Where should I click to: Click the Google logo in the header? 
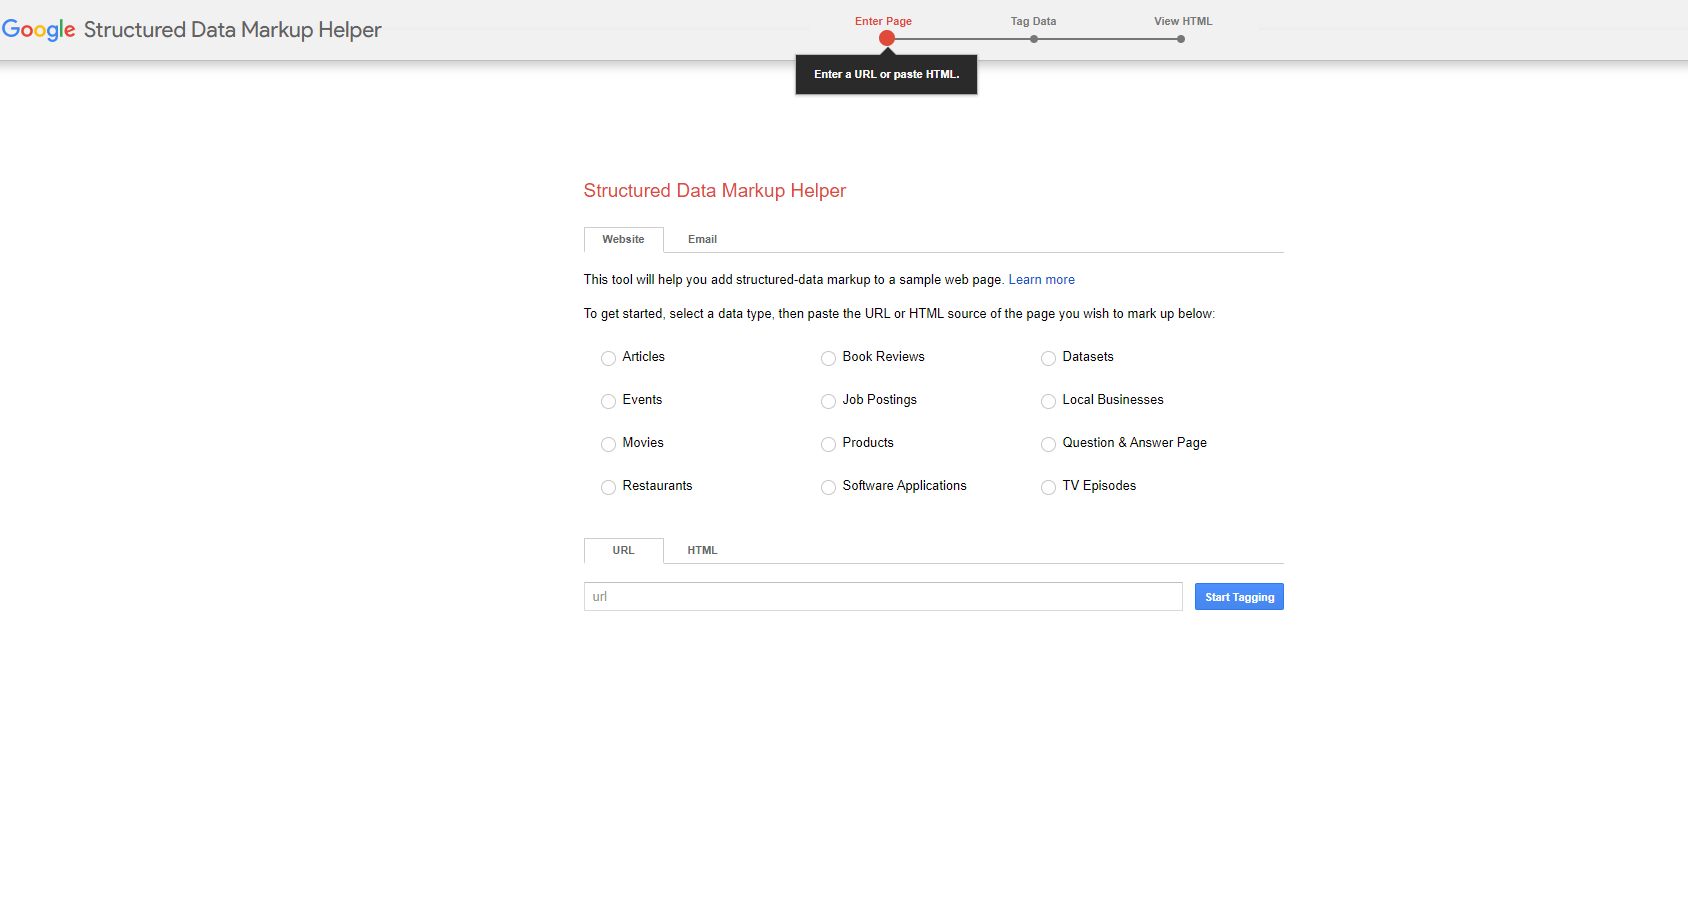click(x=39, y=30)
